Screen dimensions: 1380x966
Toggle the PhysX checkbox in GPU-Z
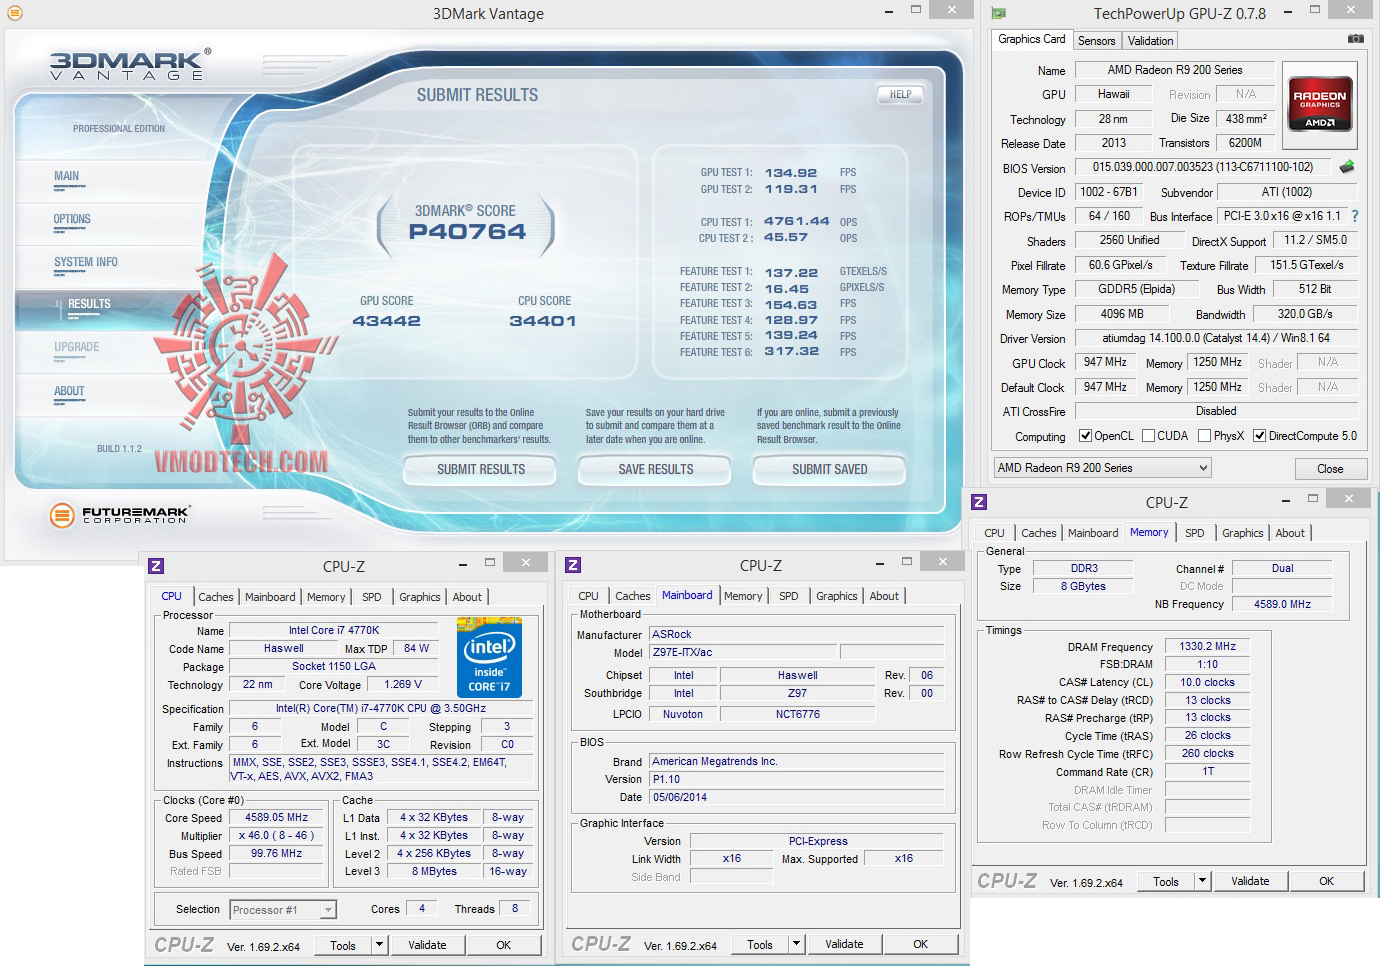pos(1205,436)
